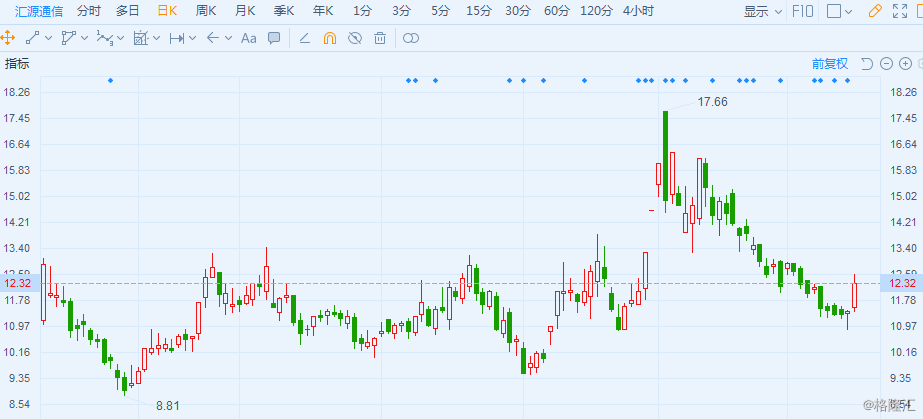Select the 日K daily candlestick tab
Screen dimensions: 923x419
pyautogui.click(x=168, y=11)
